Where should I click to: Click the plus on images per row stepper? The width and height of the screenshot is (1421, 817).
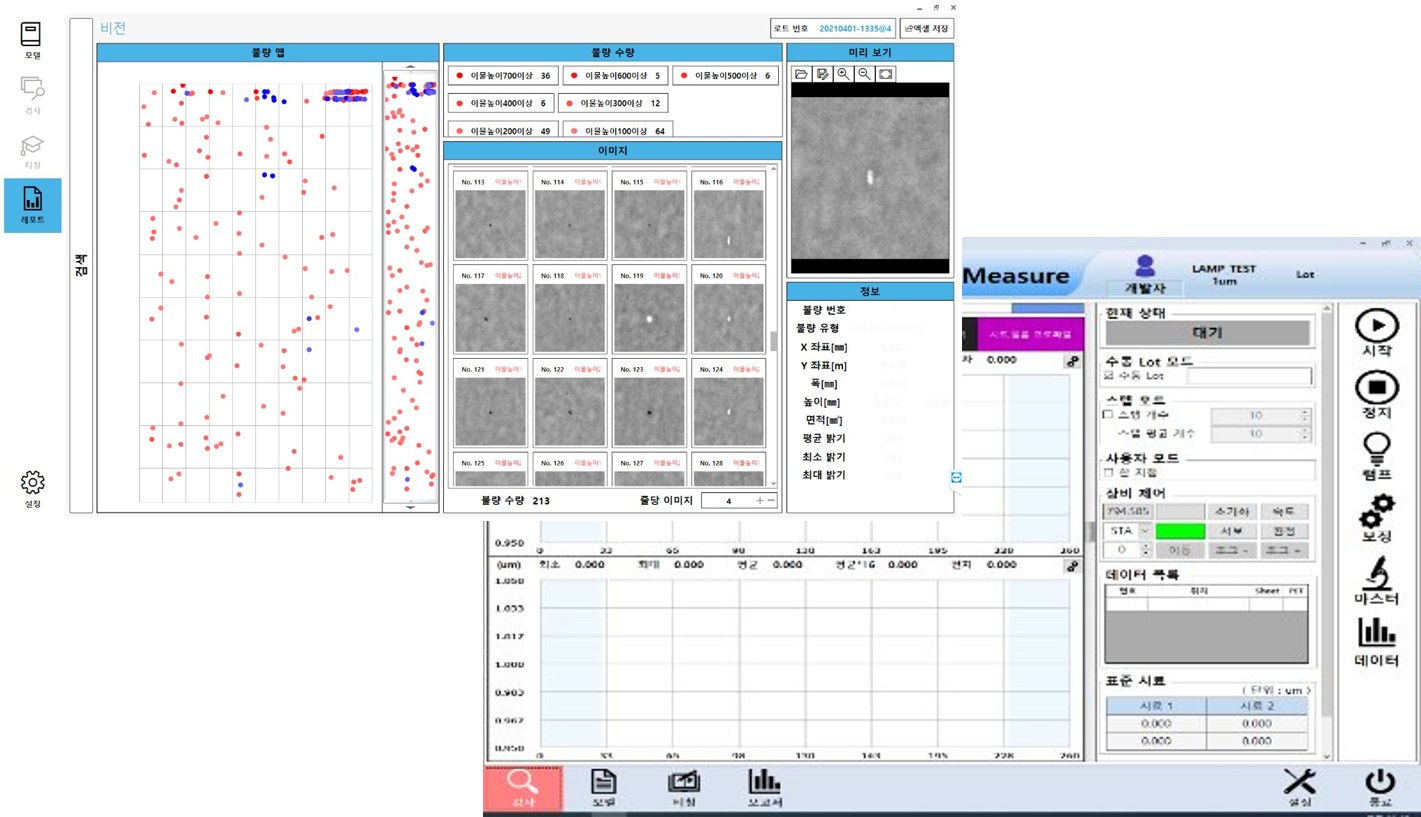pyautogui.click(x=760, y=500)
